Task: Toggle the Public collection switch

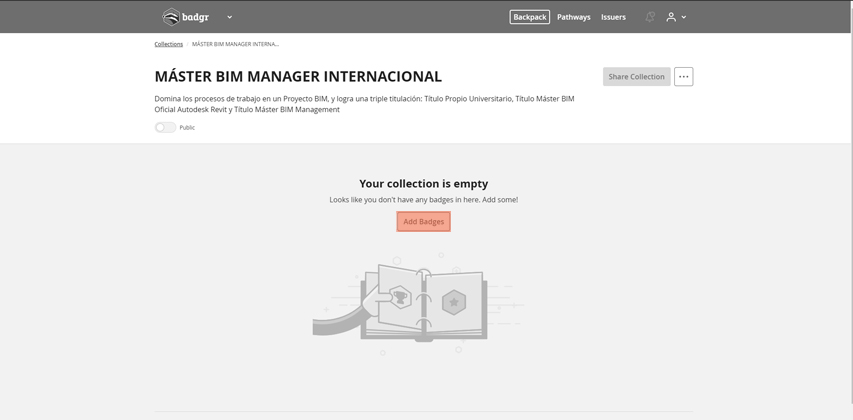Action: point(165,127)
